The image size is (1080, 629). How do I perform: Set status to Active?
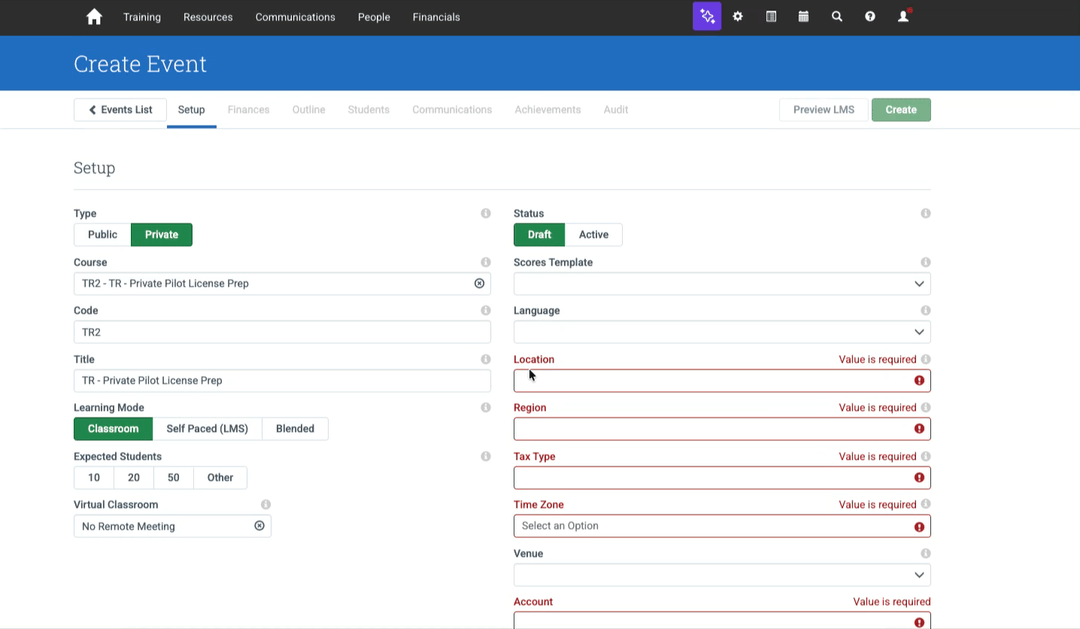pyautogui.click(x=594, y=234)
